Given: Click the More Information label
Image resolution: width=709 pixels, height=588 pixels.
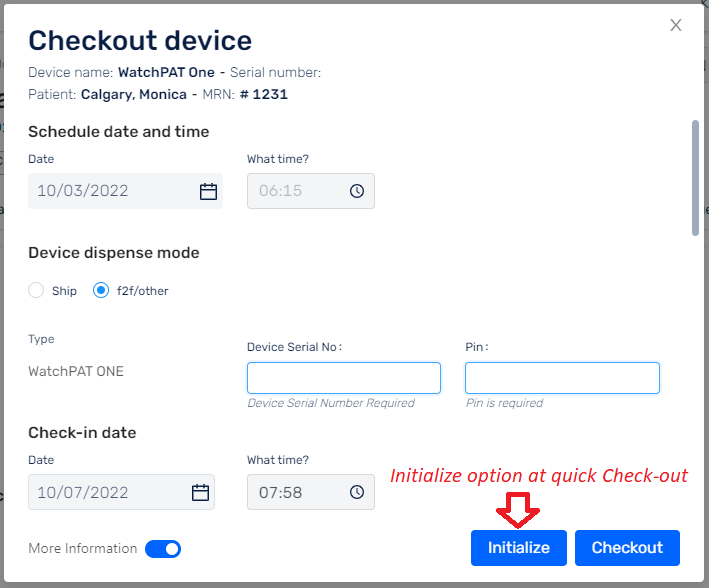Looking at the screenshot, I should (83, 549).
